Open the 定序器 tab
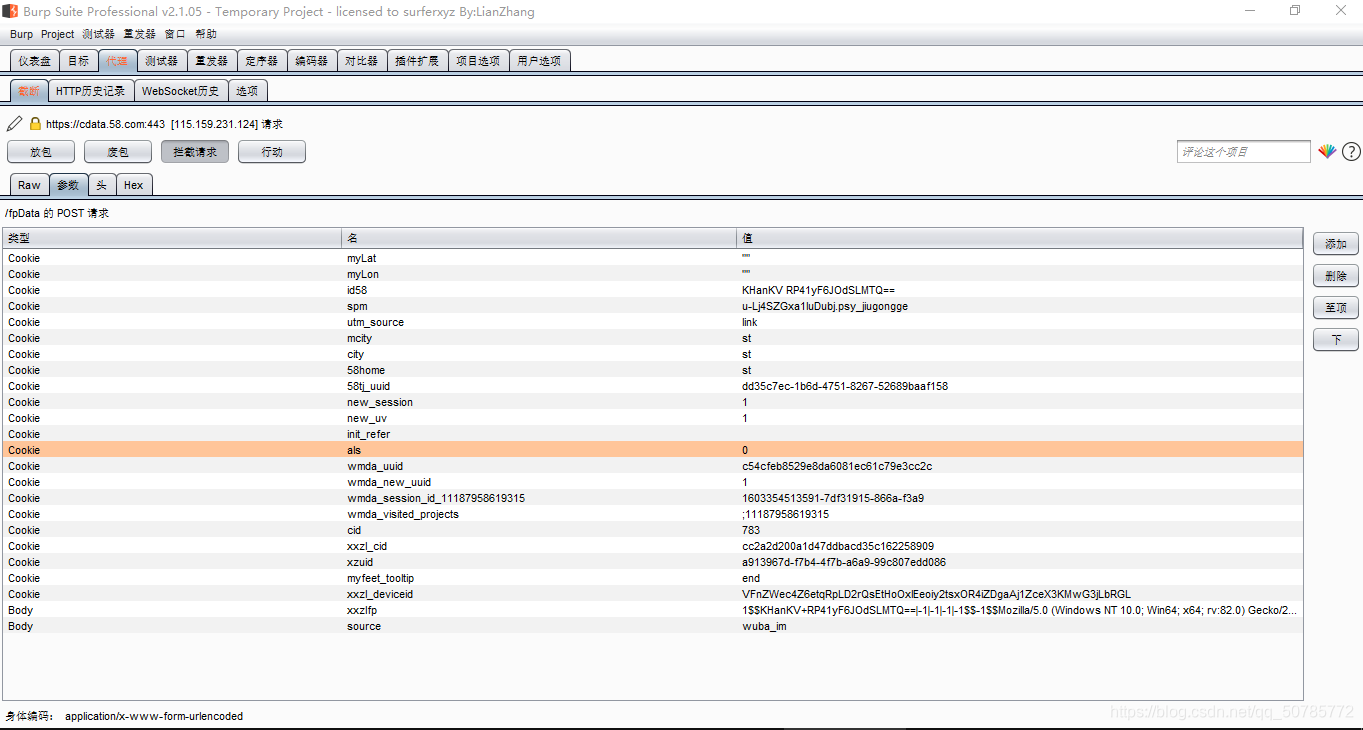The width and height of the screenshot is (1363, 730). [262, 61]
